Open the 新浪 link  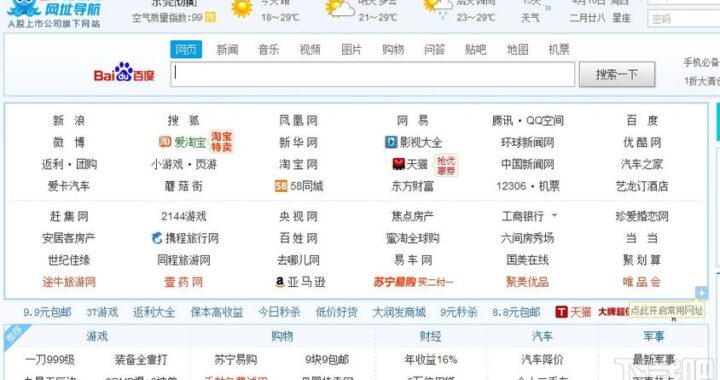69,120
